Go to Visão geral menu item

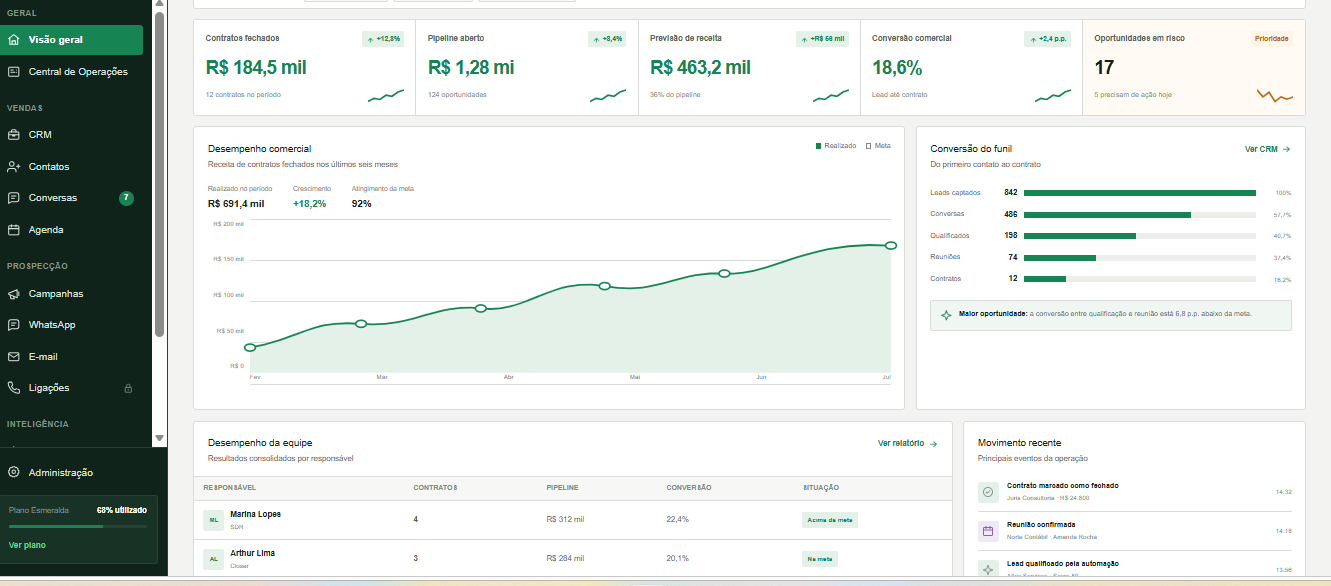click(72, 40)
